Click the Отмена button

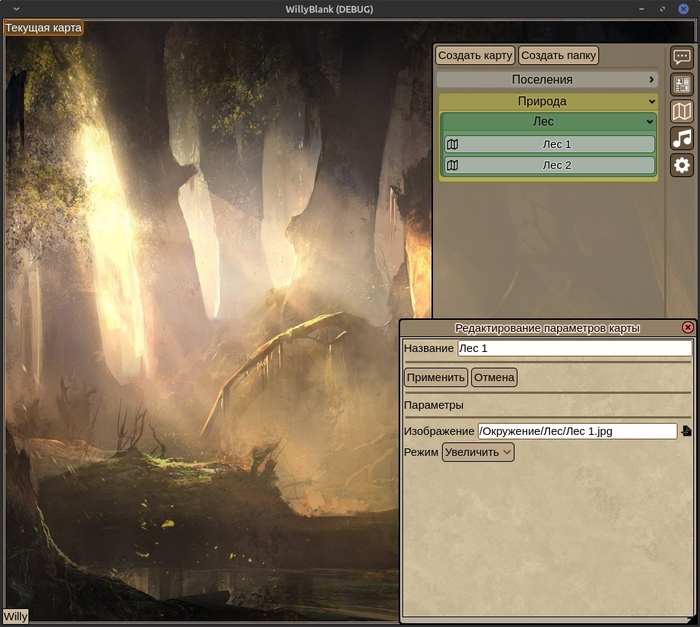tap(493, 377)
